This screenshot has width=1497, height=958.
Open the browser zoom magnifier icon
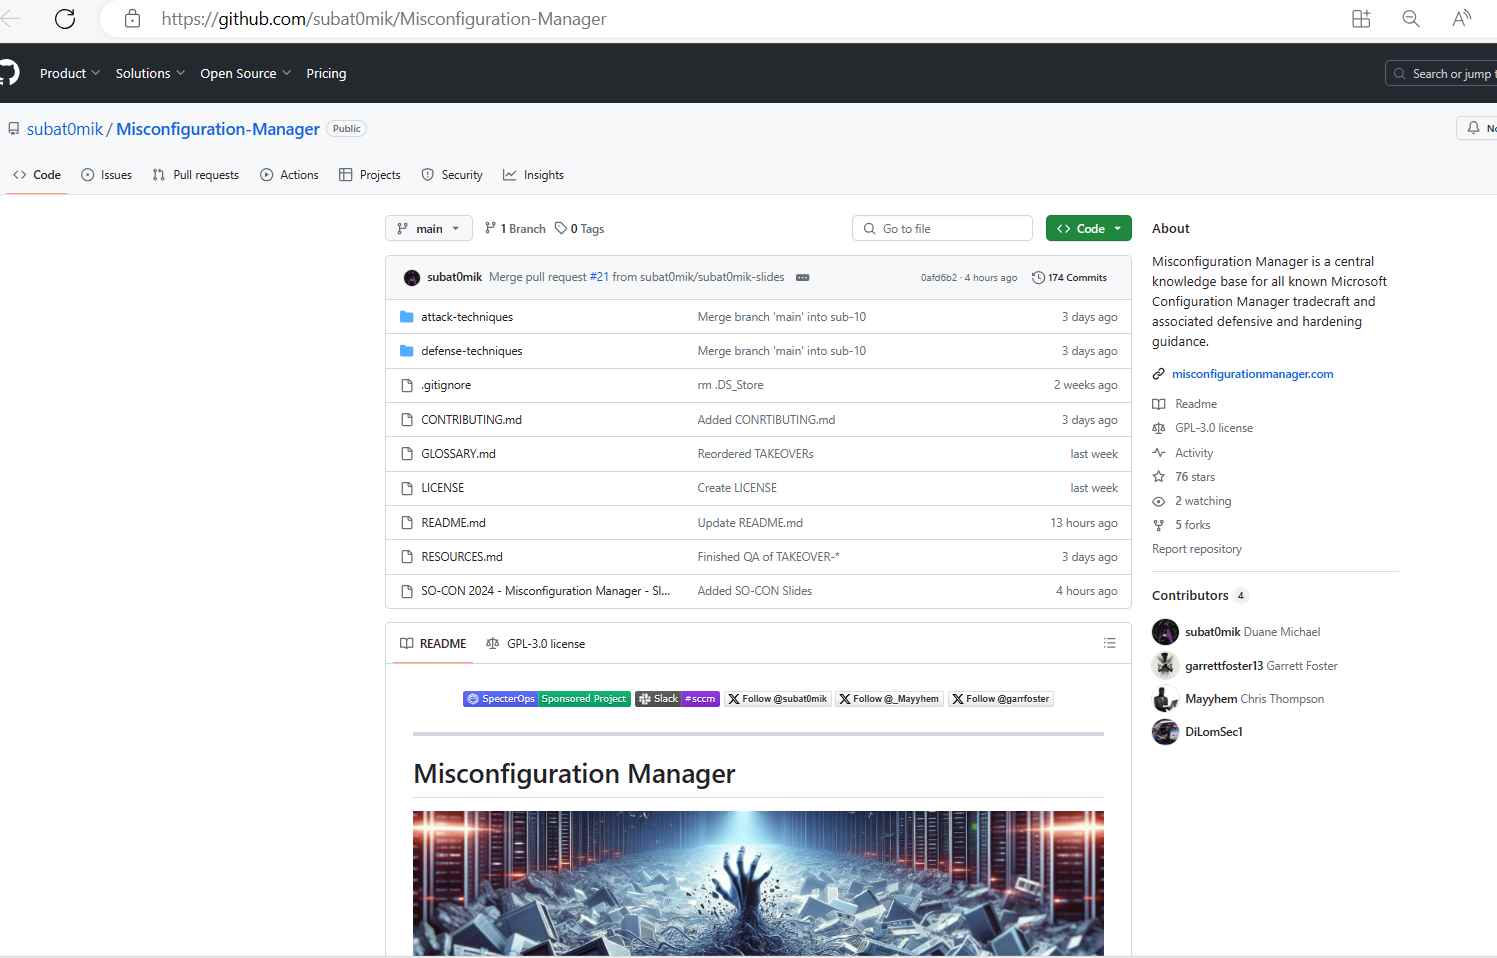tap(1411, 18)
